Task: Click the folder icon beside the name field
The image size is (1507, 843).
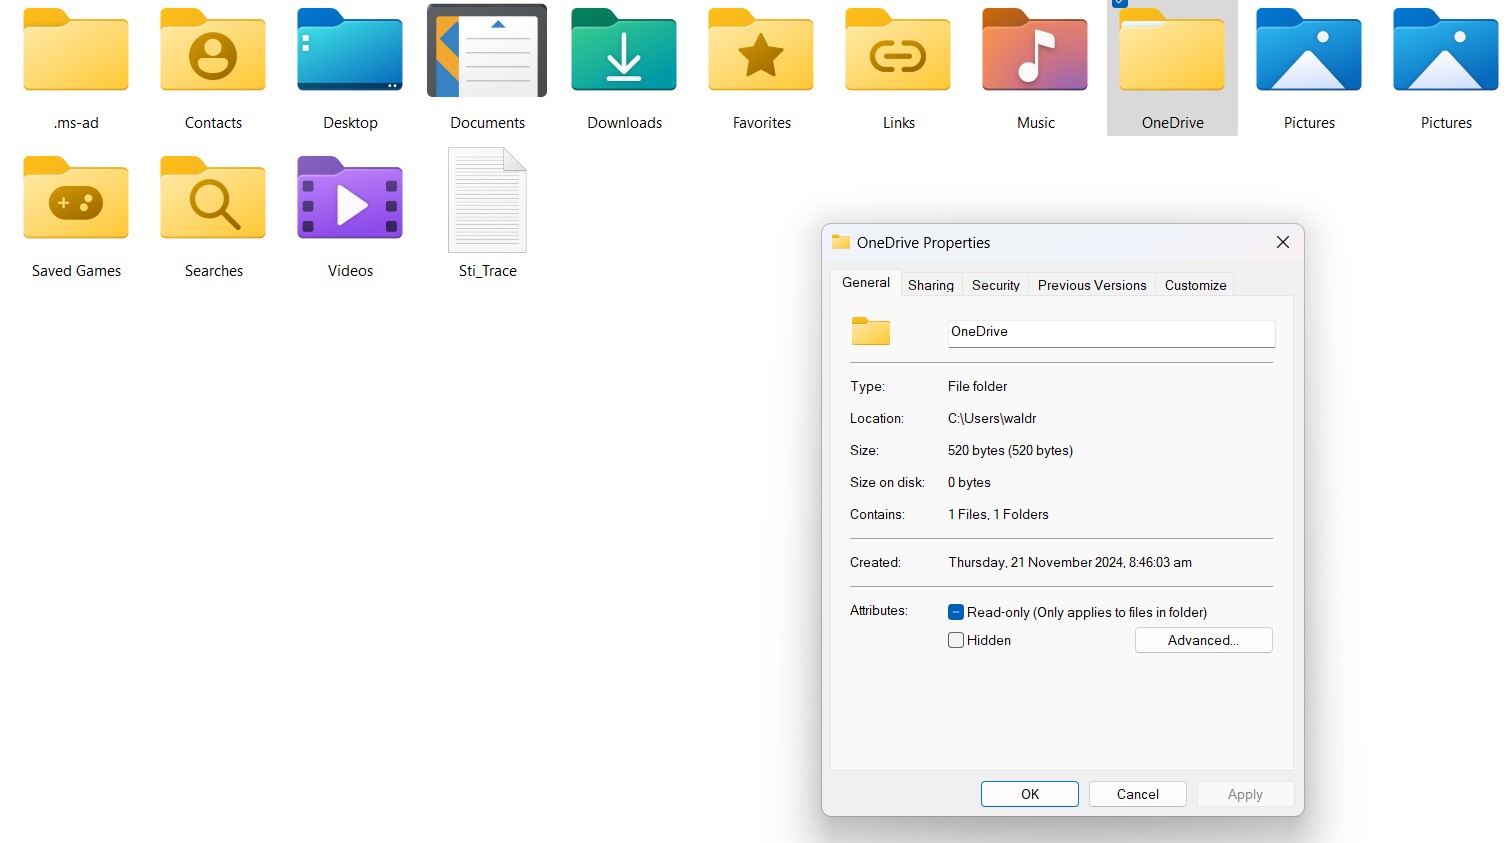Action: tap(871, 331)
